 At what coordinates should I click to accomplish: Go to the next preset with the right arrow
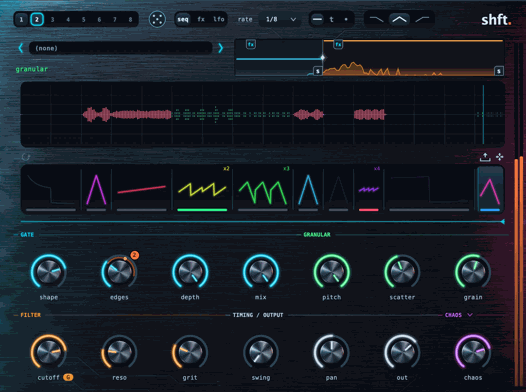pyautogui.click(x=220, y=48)
